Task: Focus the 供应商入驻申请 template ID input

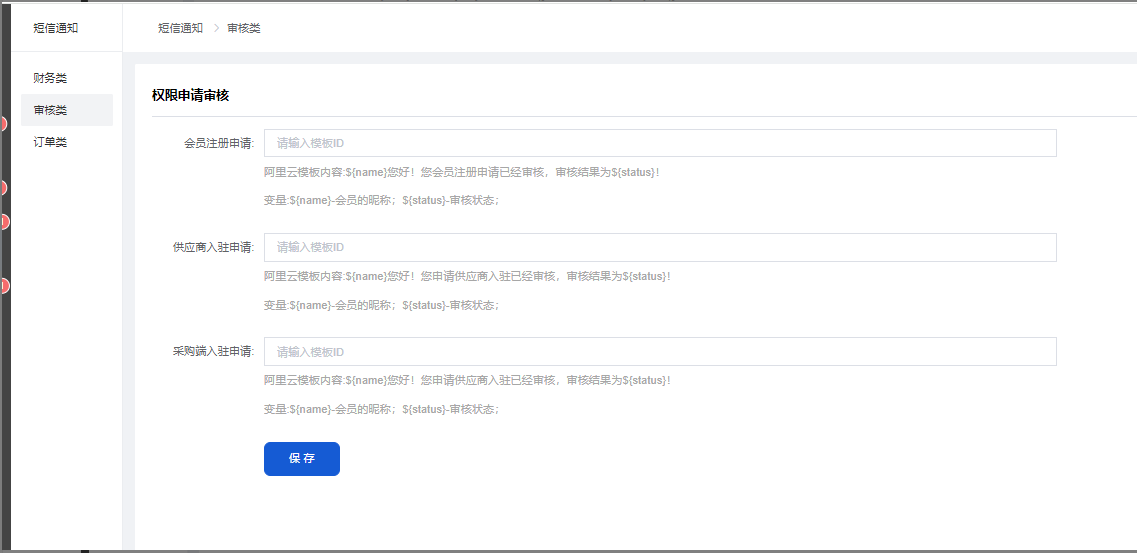Action: tap(660, 247)
